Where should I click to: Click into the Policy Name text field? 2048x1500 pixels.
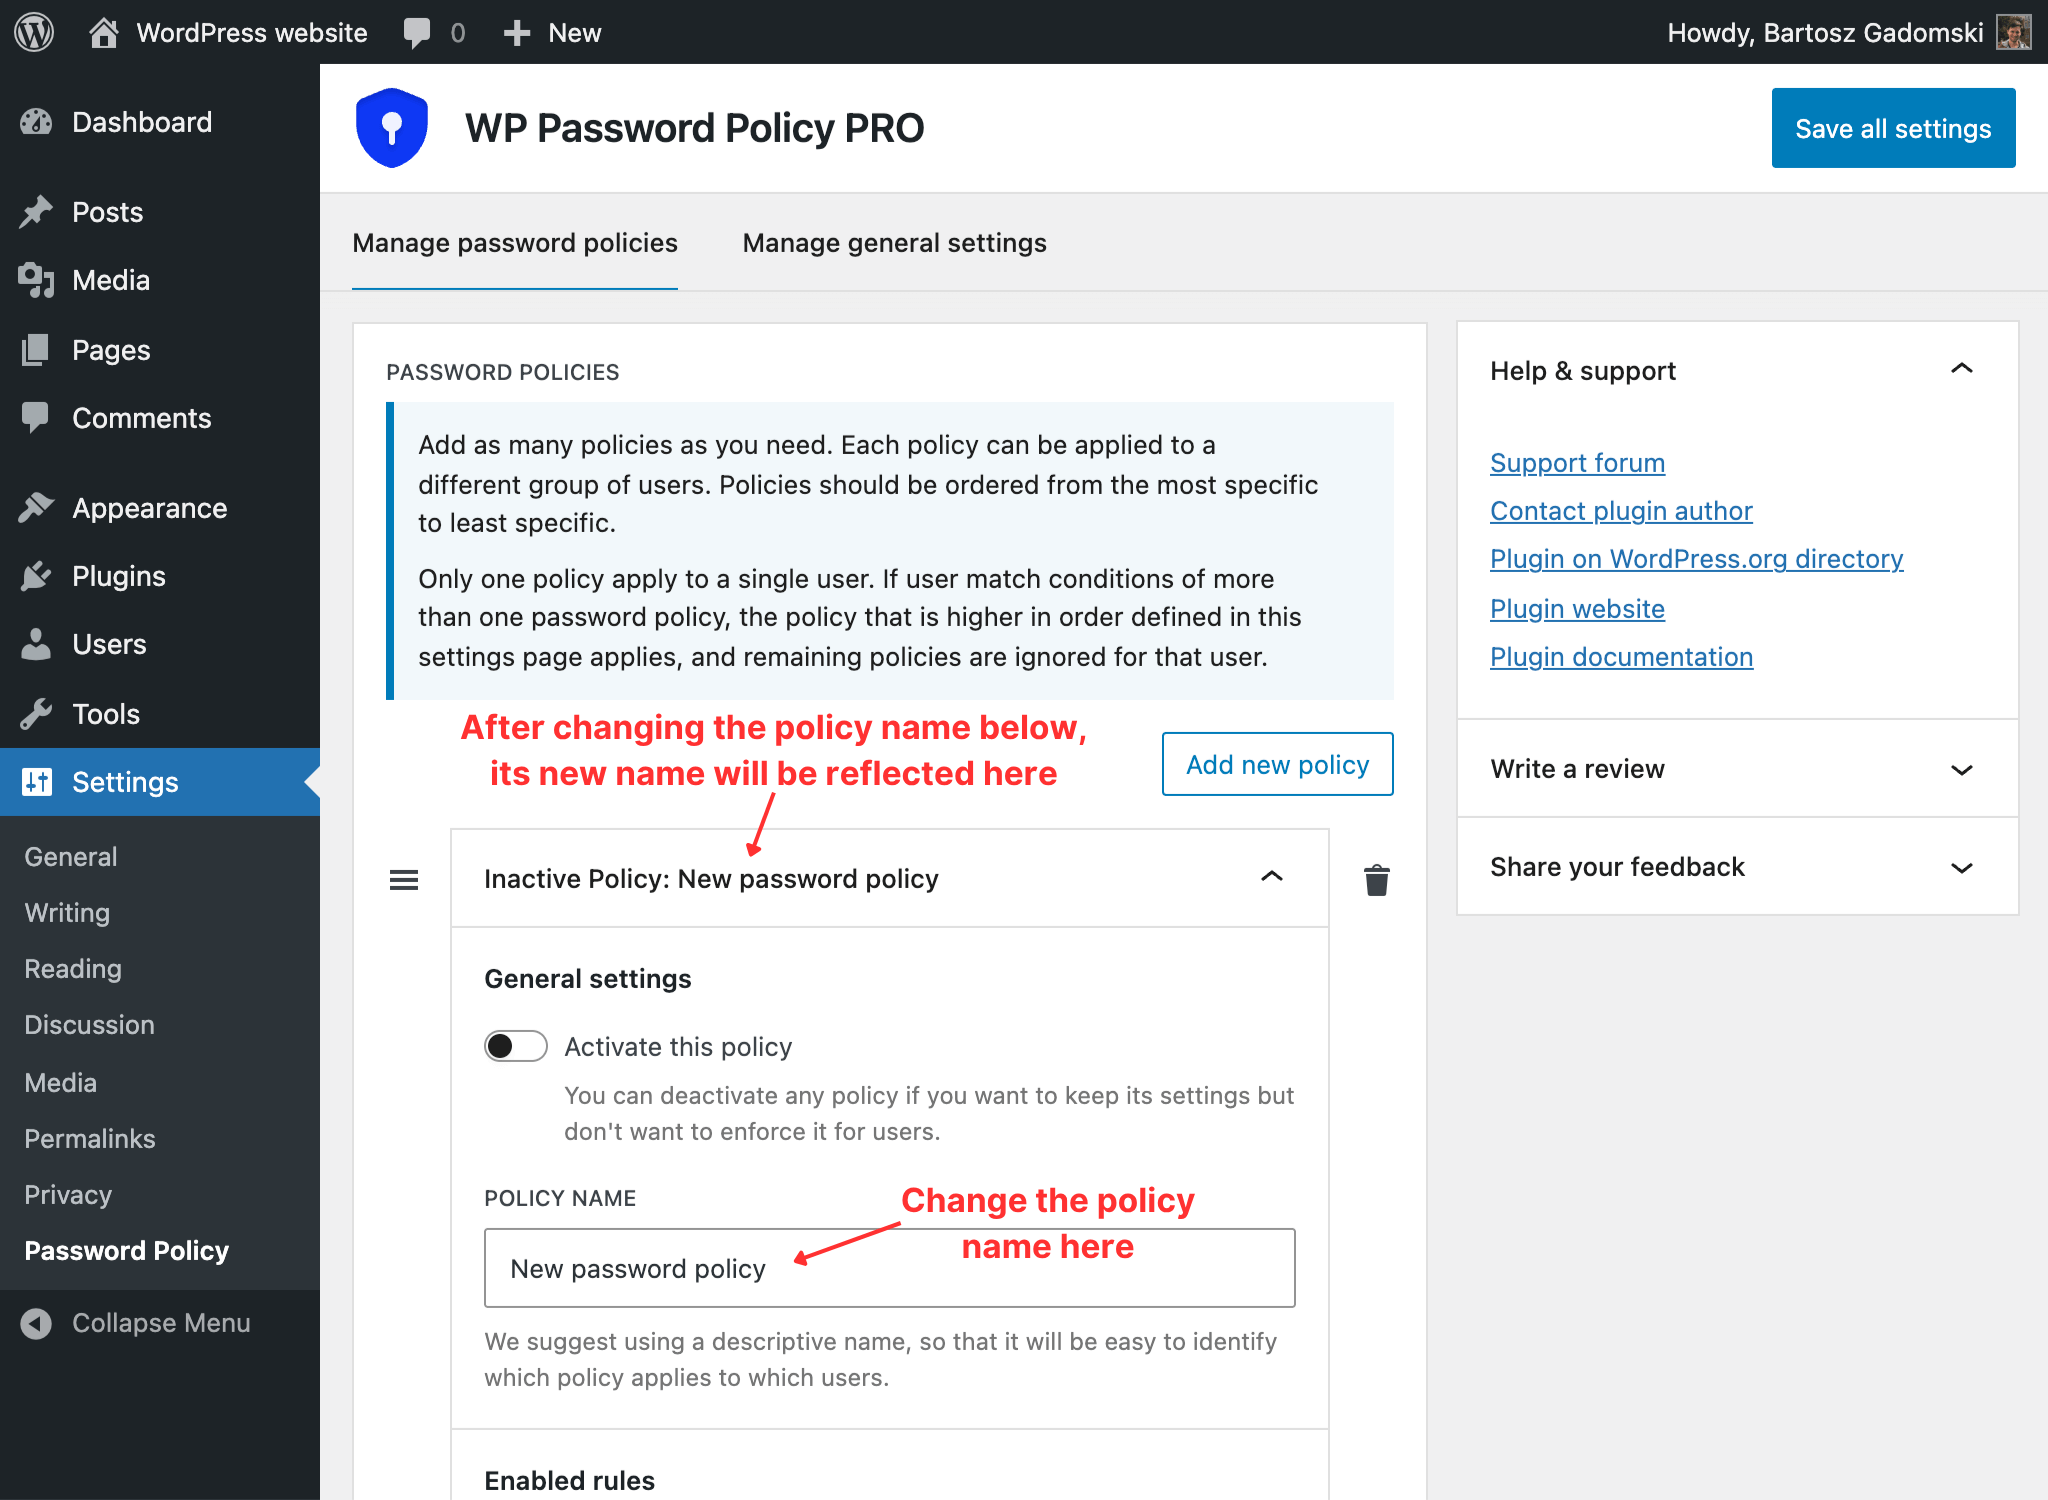(x=890, y=1268)
